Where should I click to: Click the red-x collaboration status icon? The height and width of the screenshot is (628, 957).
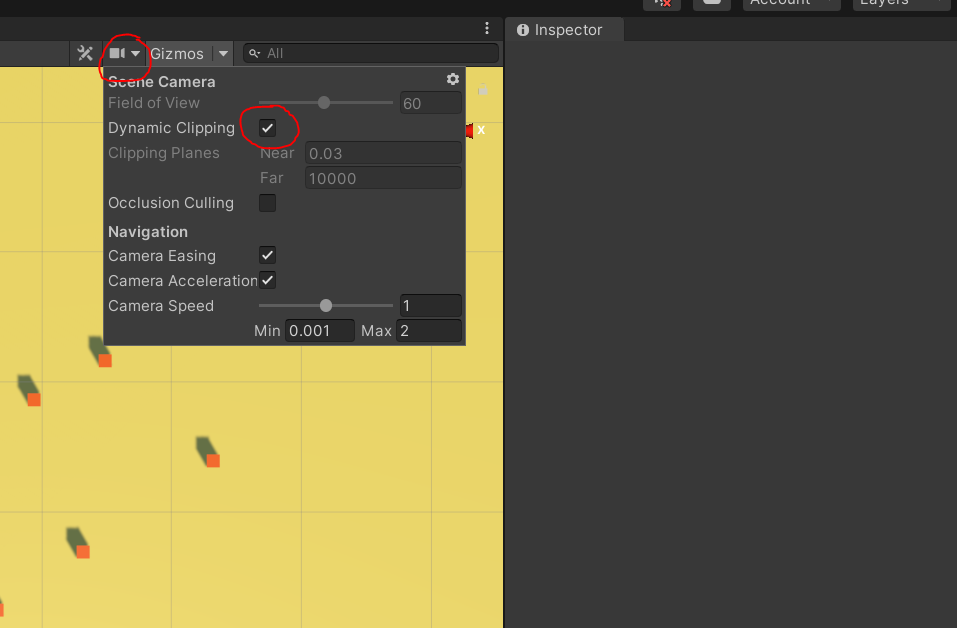click(663, 3)
